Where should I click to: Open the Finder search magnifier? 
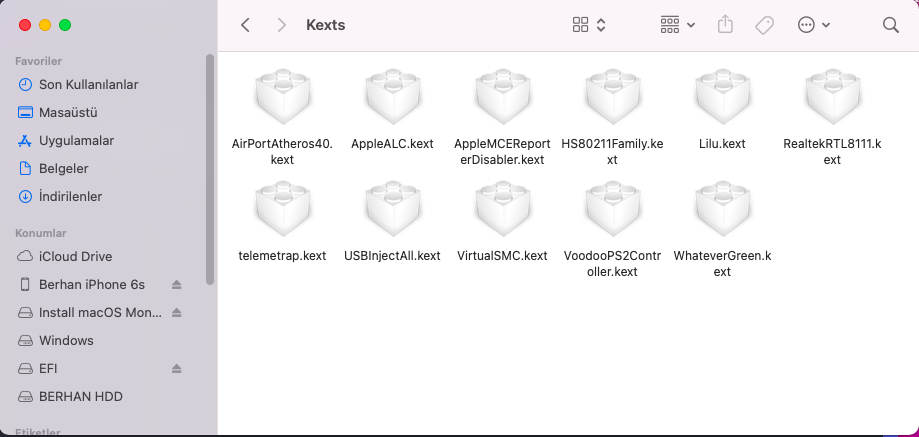890,25
